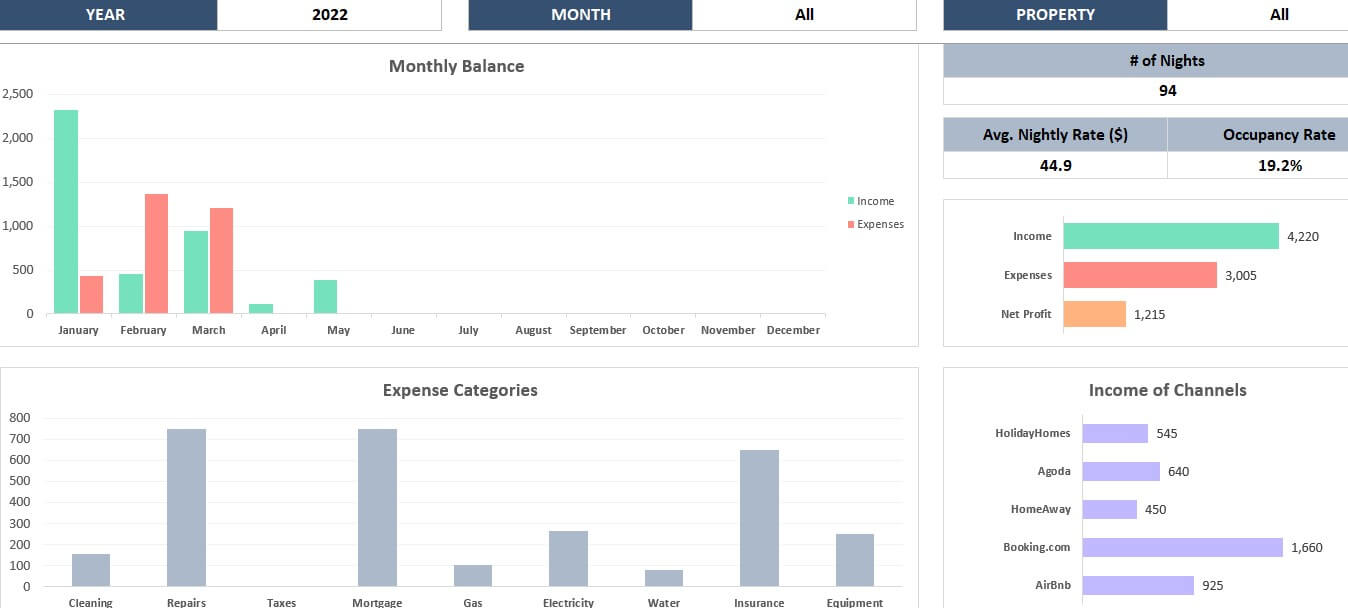Select April's green income bar
Image resolution: width=1348 pixels, height=608 pixels.
coord(261,308)
